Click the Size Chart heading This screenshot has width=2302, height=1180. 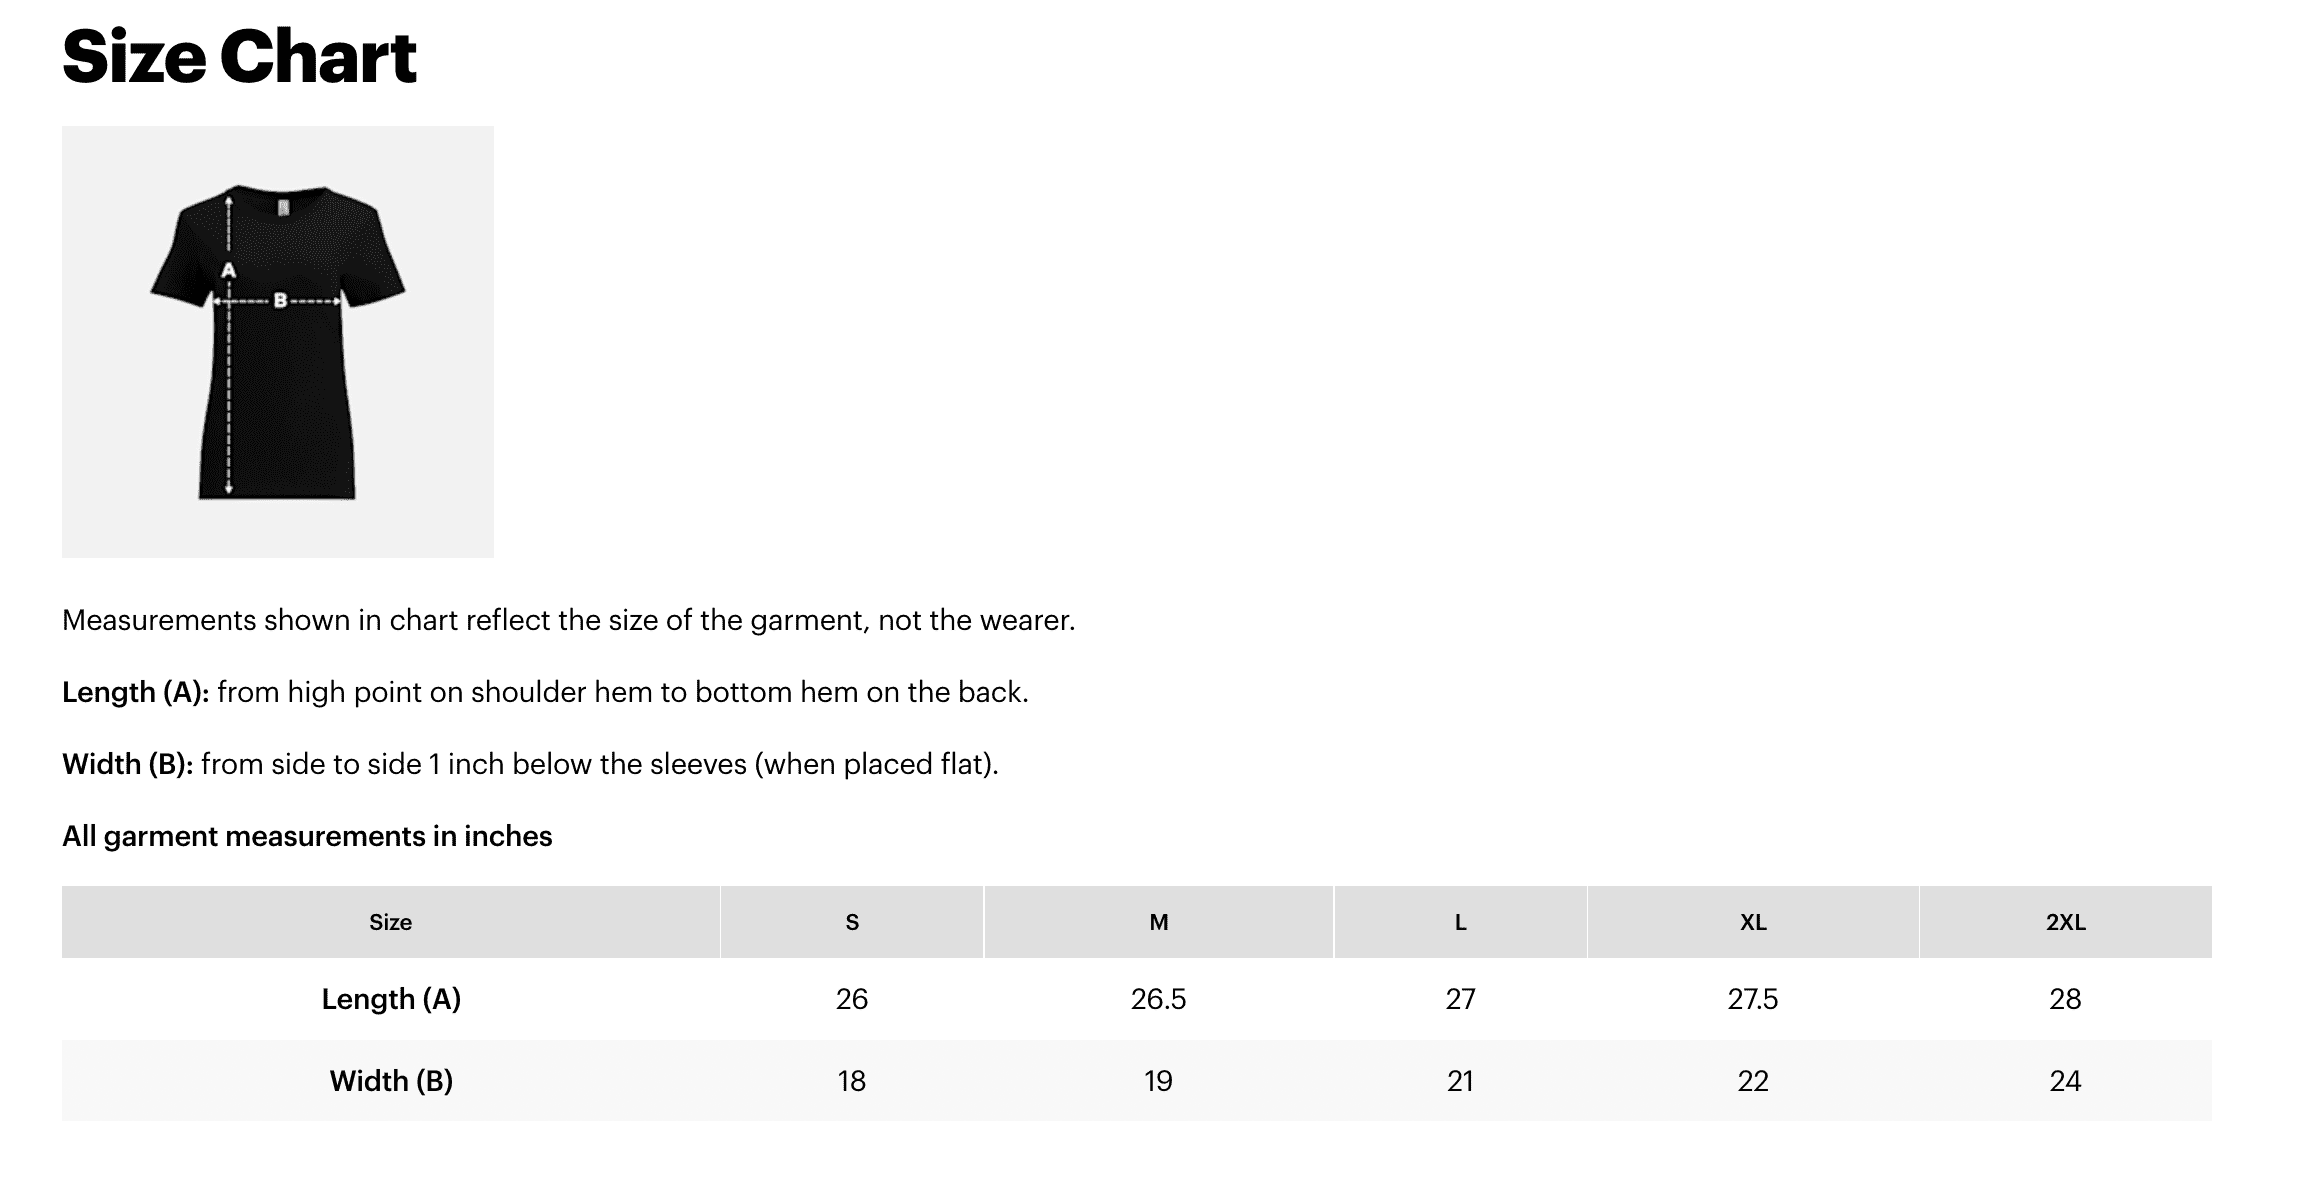click(x=239, y=57)
